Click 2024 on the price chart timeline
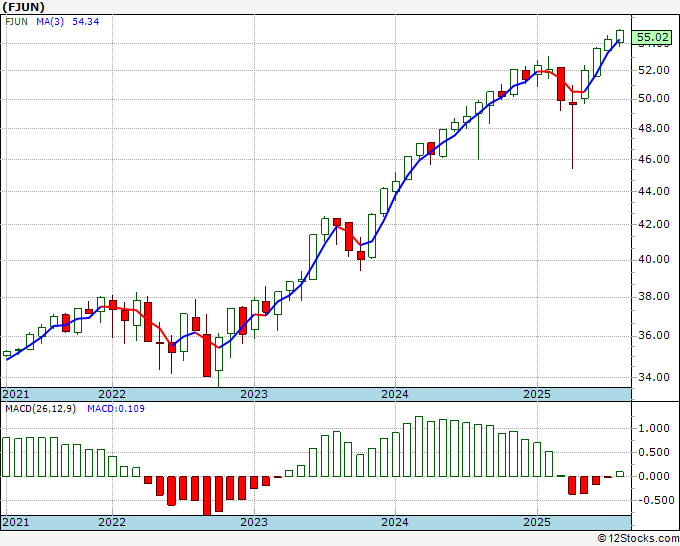Image resolution: width=680 pixels, height=546 pixels. point(395,394)
